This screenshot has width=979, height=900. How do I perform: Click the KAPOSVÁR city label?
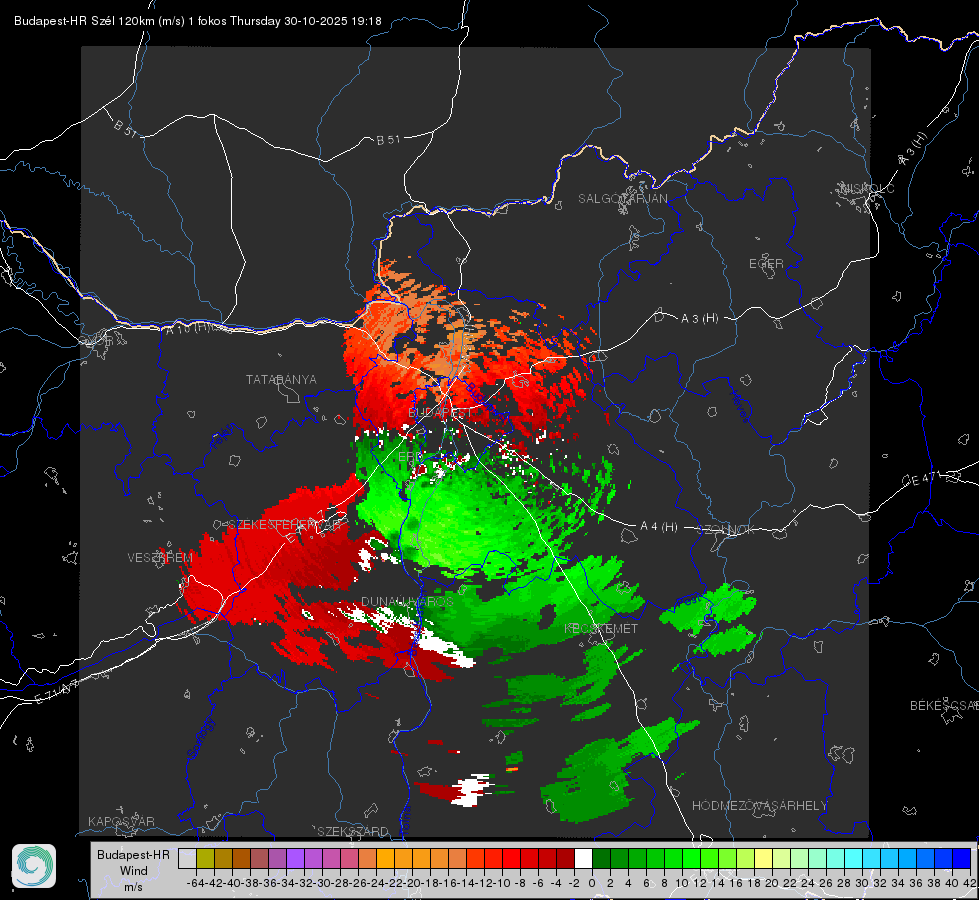coord(121,821)
